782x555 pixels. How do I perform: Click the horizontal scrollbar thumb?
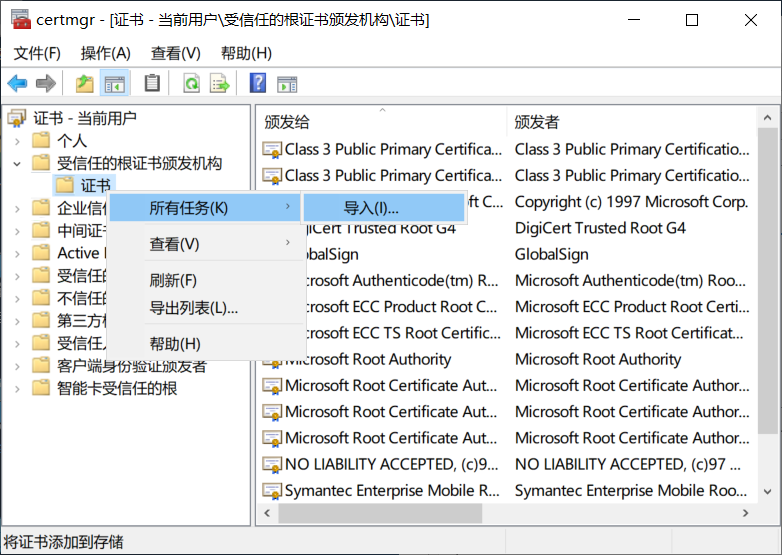tap(380, 513)
